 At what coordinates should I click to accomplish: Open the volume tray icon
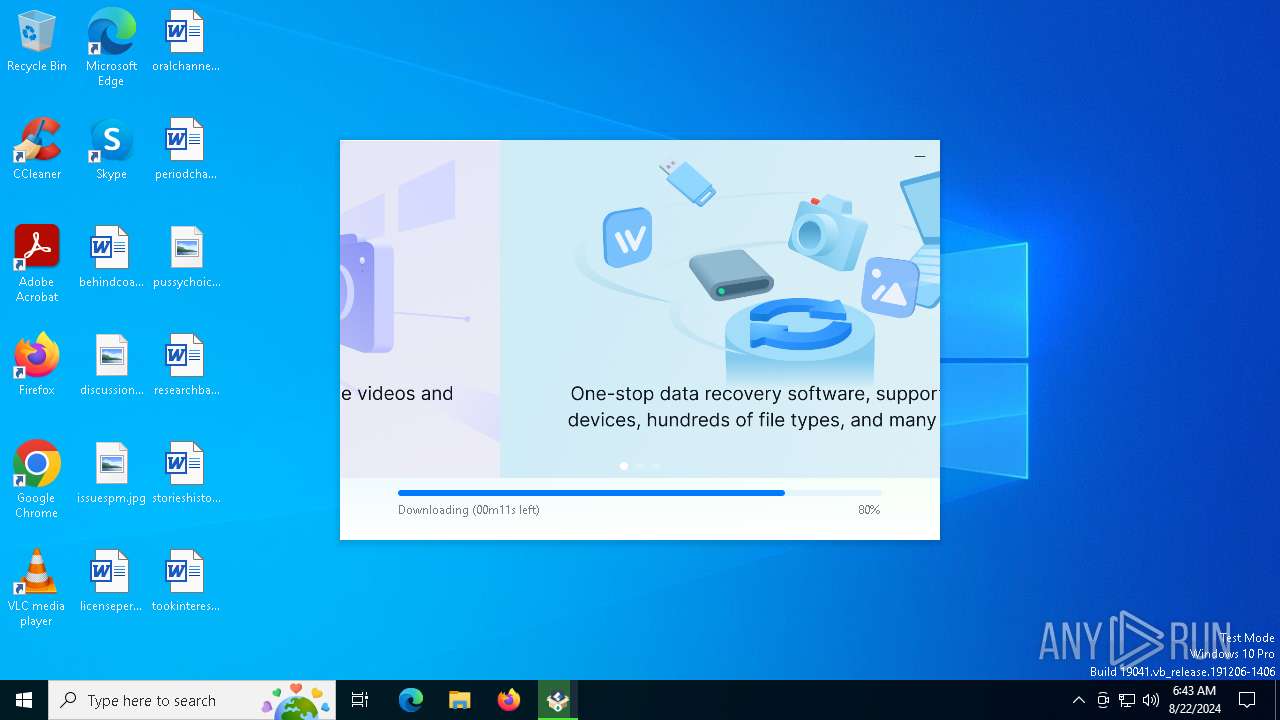click(1151, 700)
